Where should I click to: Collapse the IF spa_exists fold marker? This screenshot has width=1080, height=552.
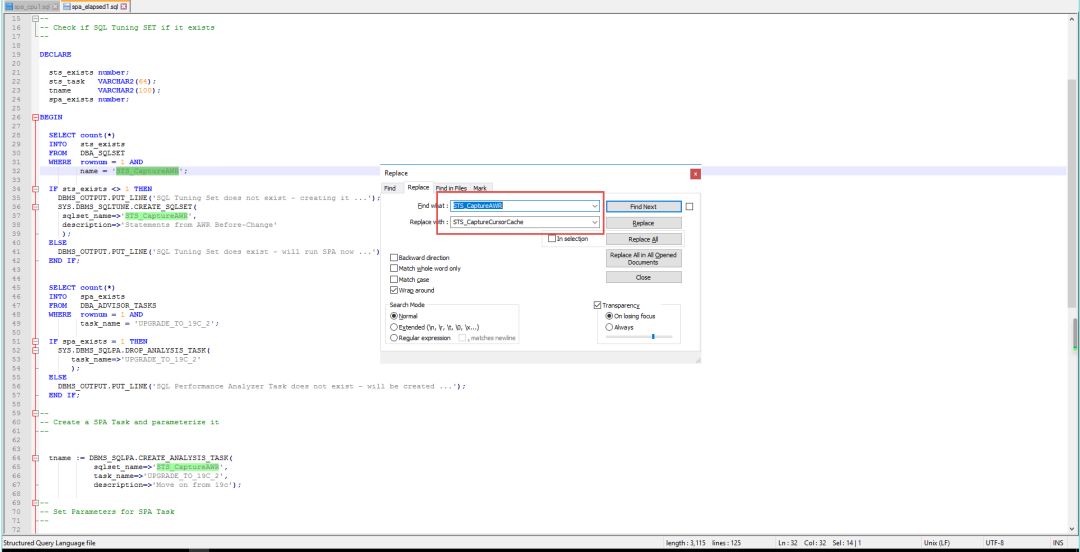pos(35,341)
